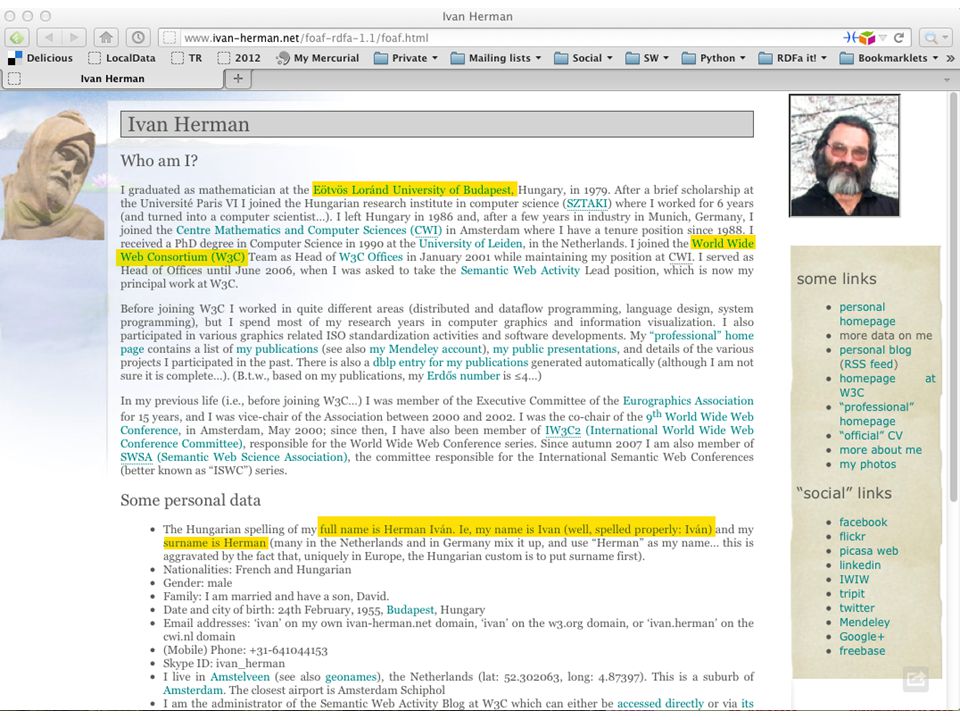Open the Amstelveen link
The image size is (960, 720).
pyautogui.click(x=239, y=677)
